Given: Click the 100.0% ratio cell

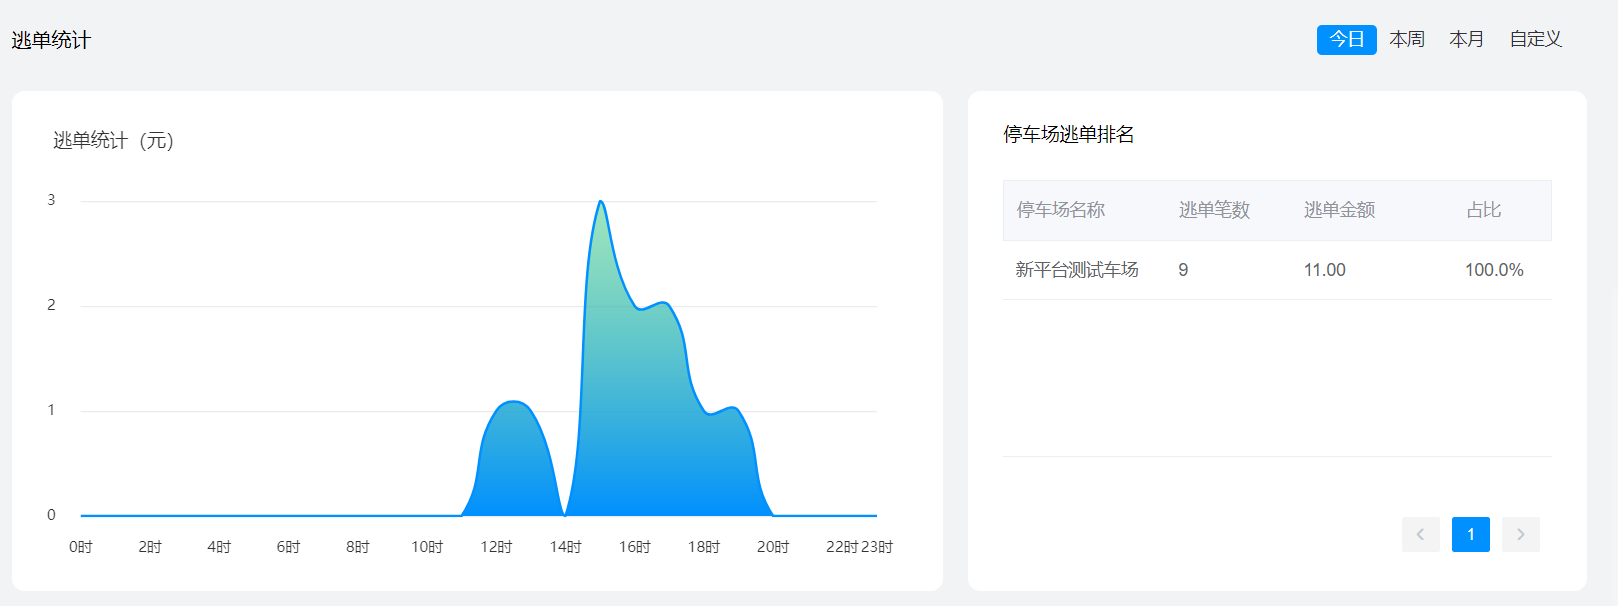Looking at the screenshot, I should coord(1494,270).
